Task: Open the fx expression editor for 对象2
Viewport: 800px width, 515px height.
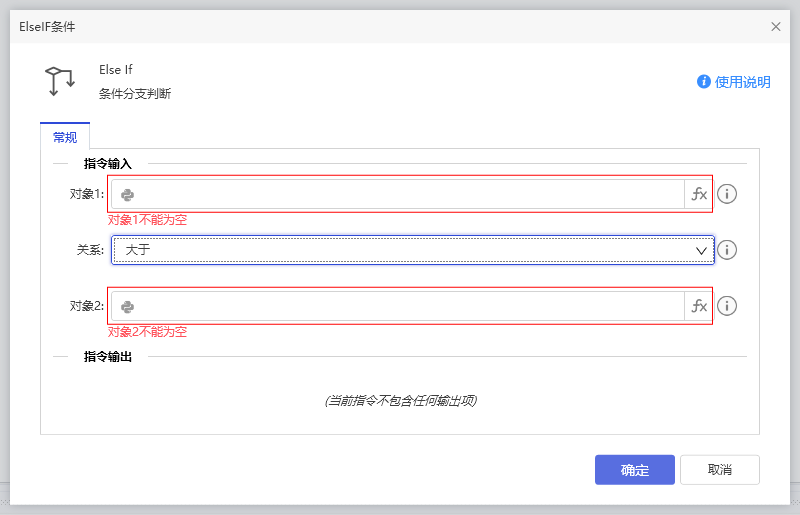Action: pyautogui.click(x=699, y=306)
